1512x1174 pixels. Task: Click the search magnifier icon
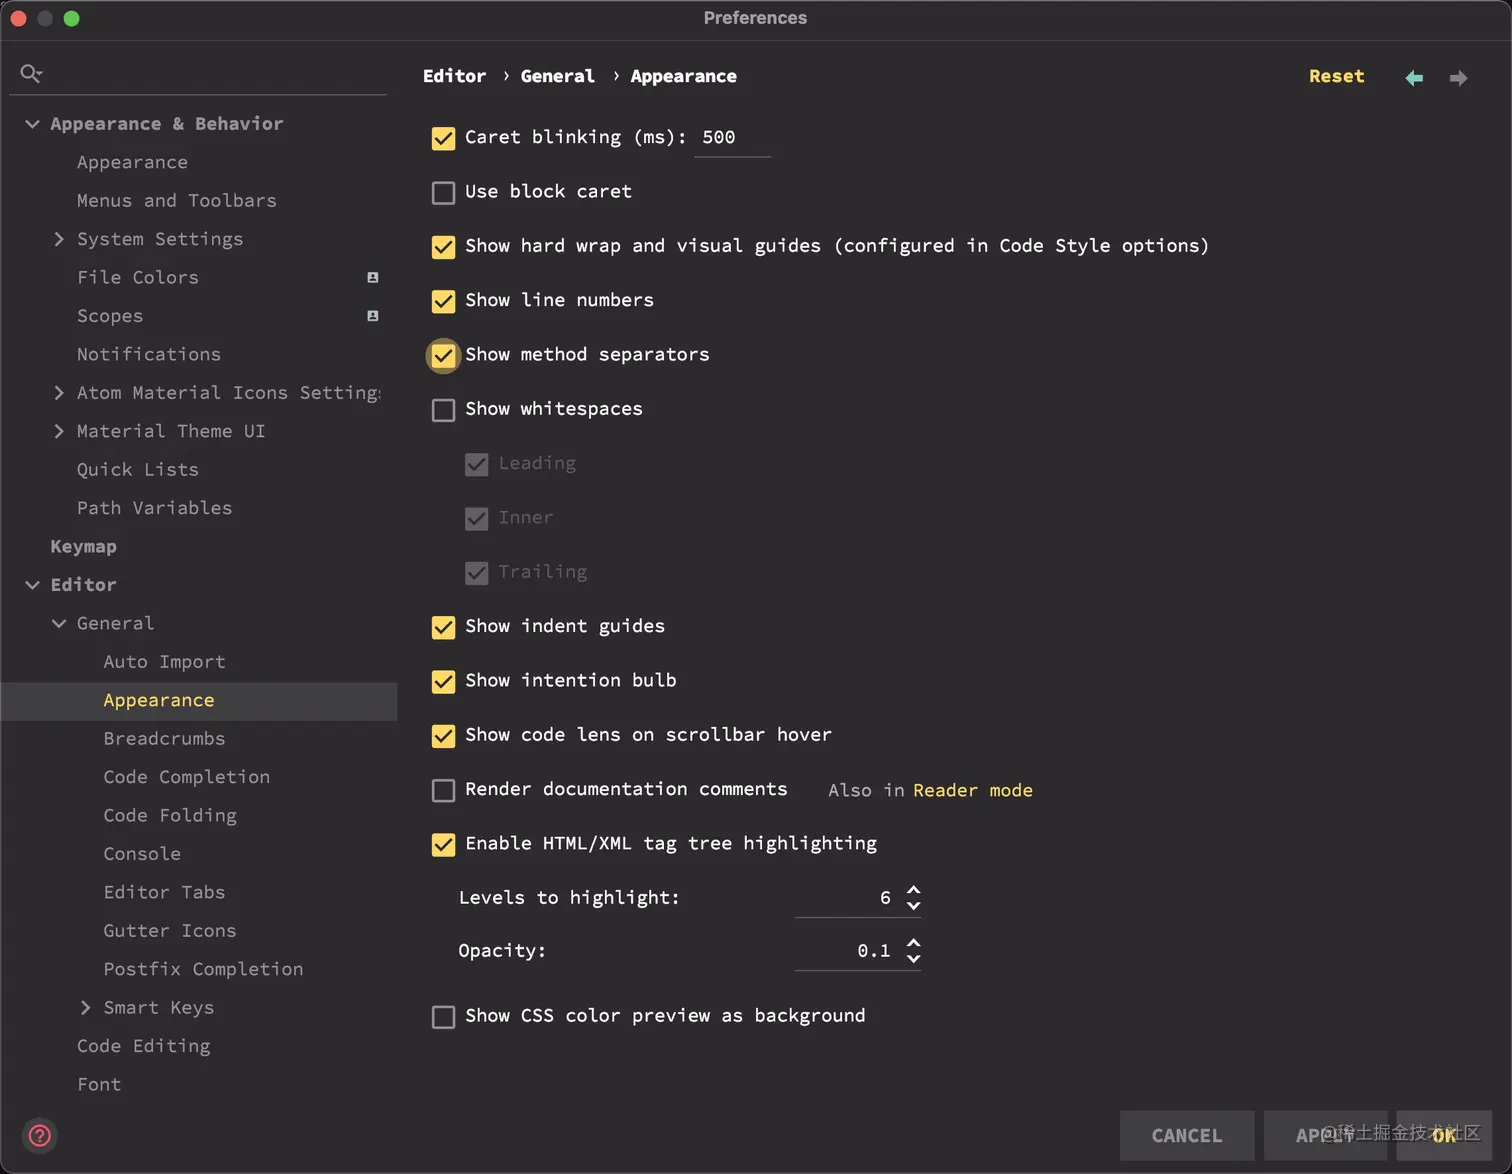pyautogui.click(x=31, y=73)
